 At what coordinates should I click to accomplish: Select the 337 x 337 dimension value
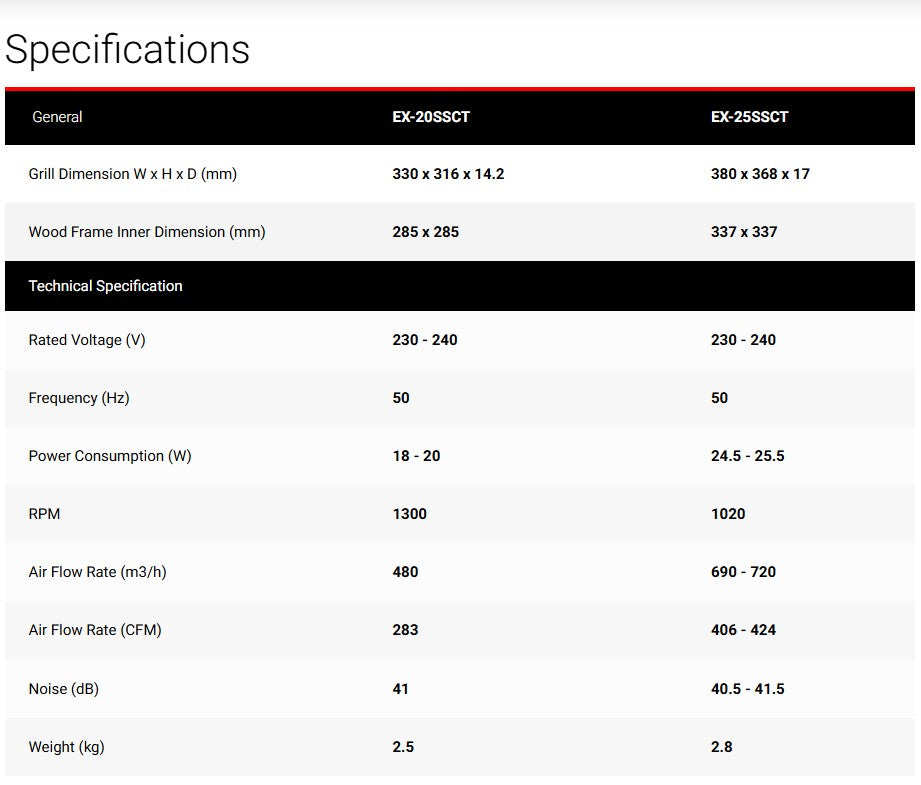tap(743, 232)
